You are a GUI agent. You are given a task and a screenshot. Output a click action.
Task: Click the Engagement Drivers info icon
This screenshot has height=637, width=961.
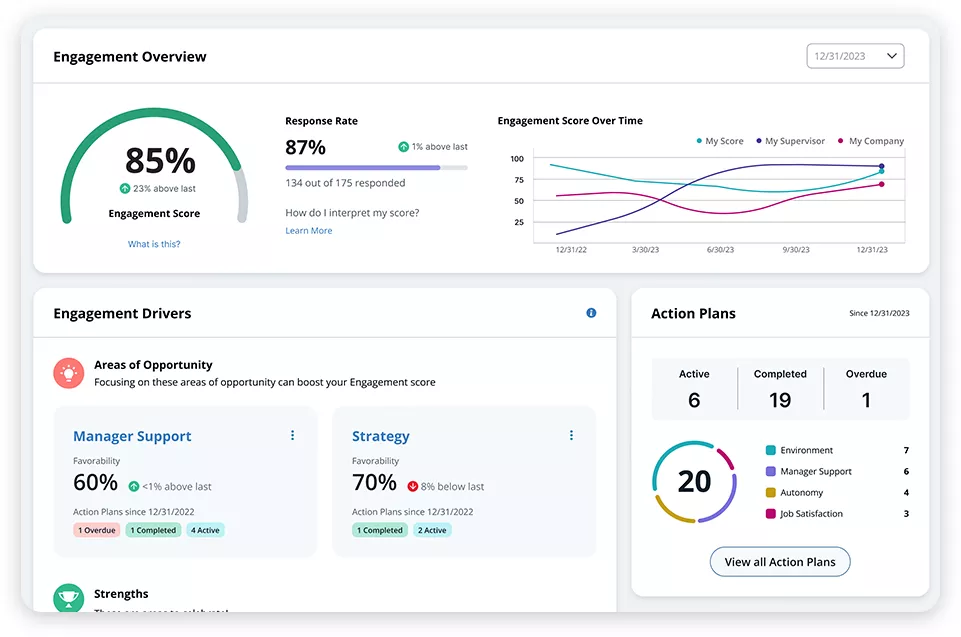tap(591, 313)
